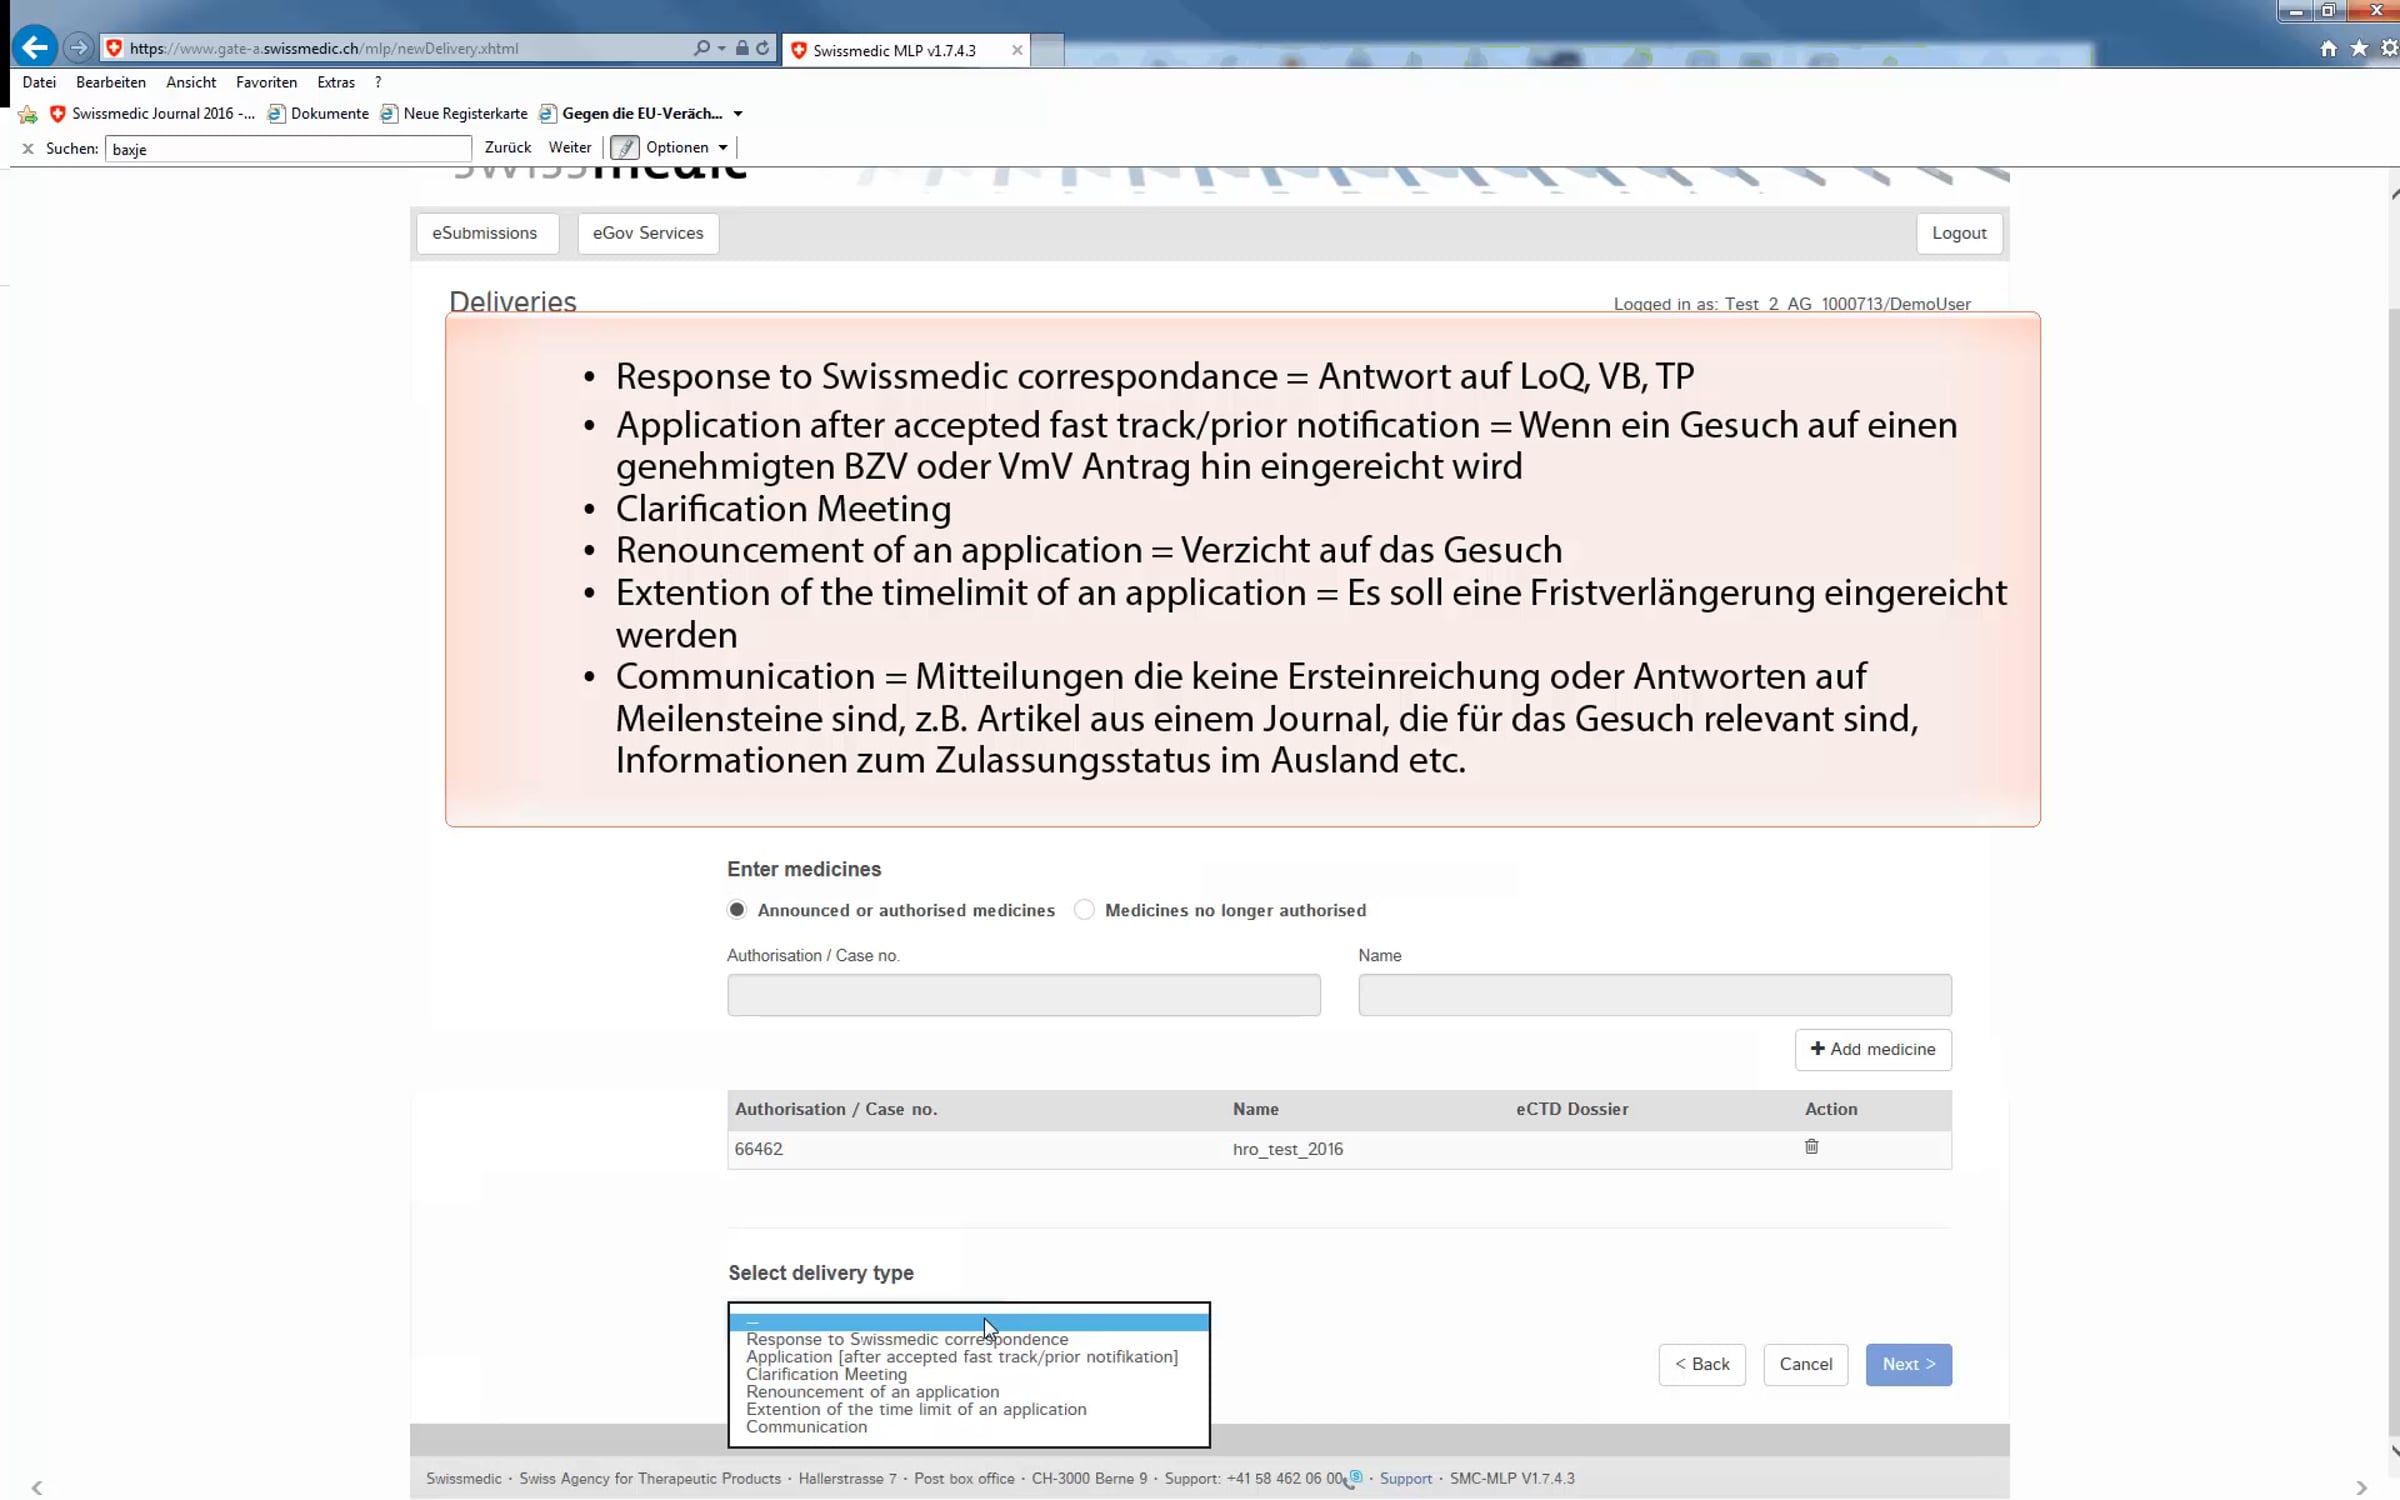
Task: Open the Datei menu
Action: coord(39,82)
